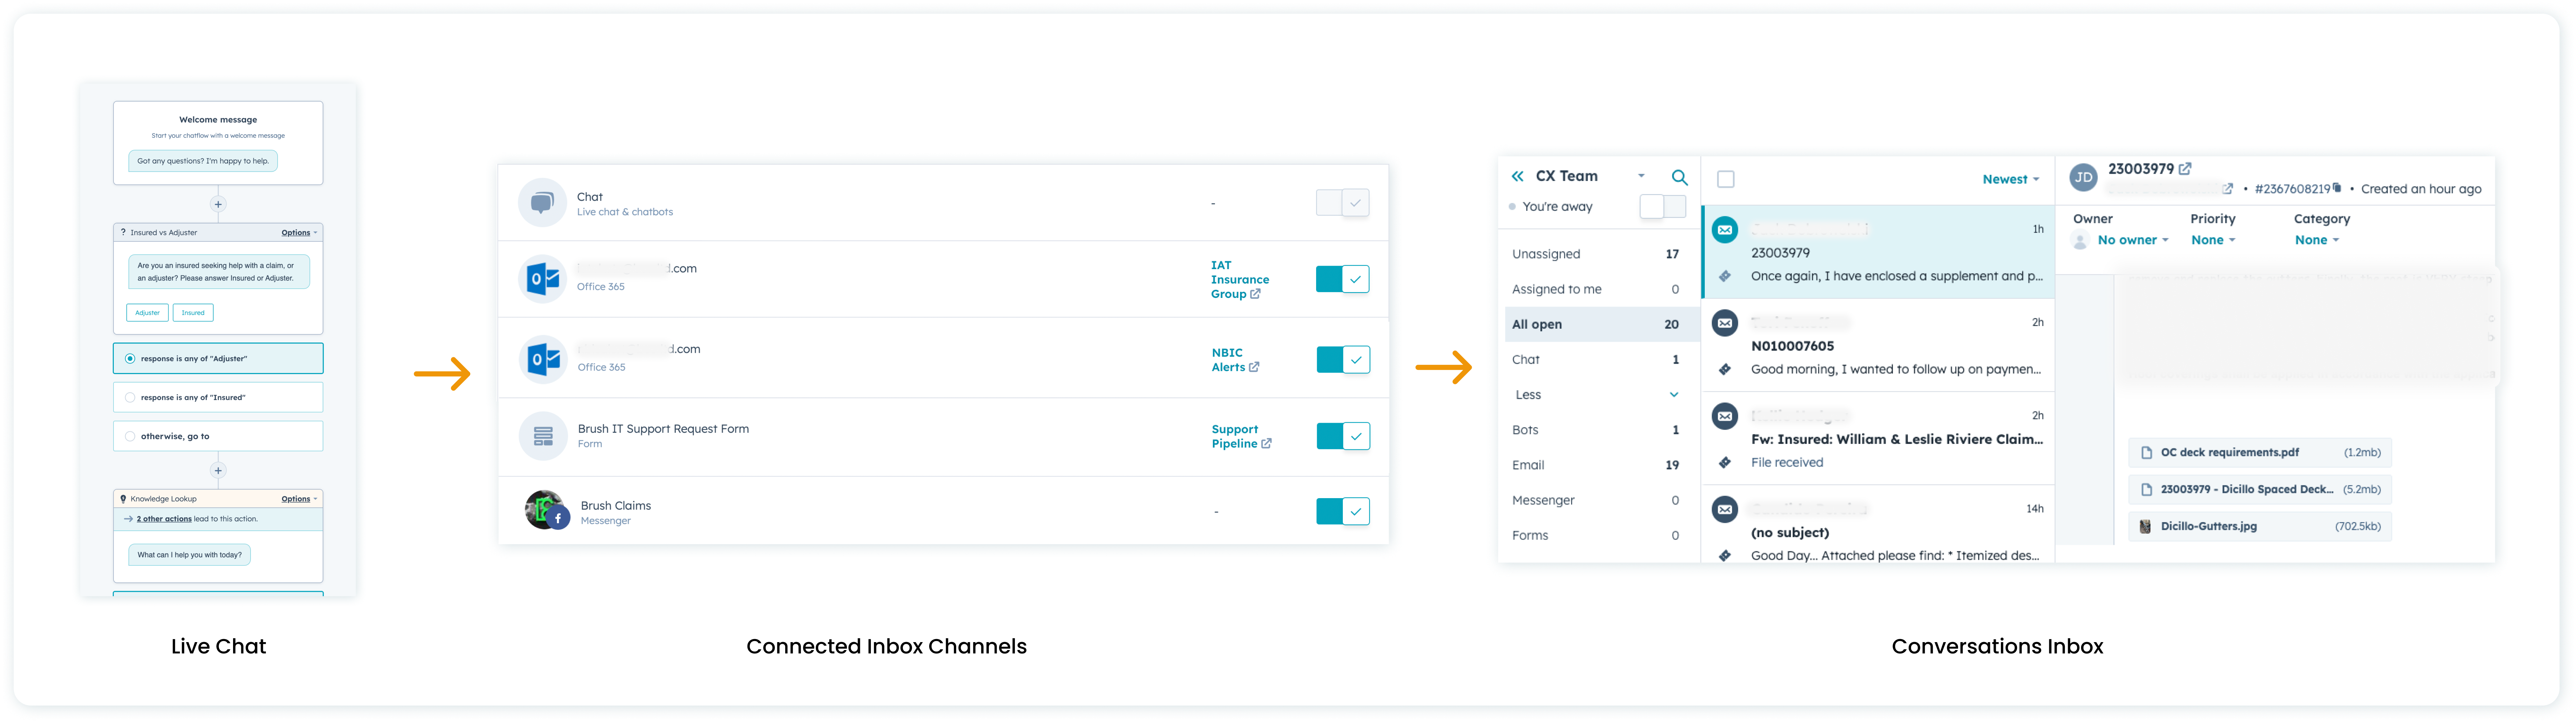2576x722 pixels.
Task: Click the Knowledge Lookup lightbulb icon
Action: click(123, 499)
